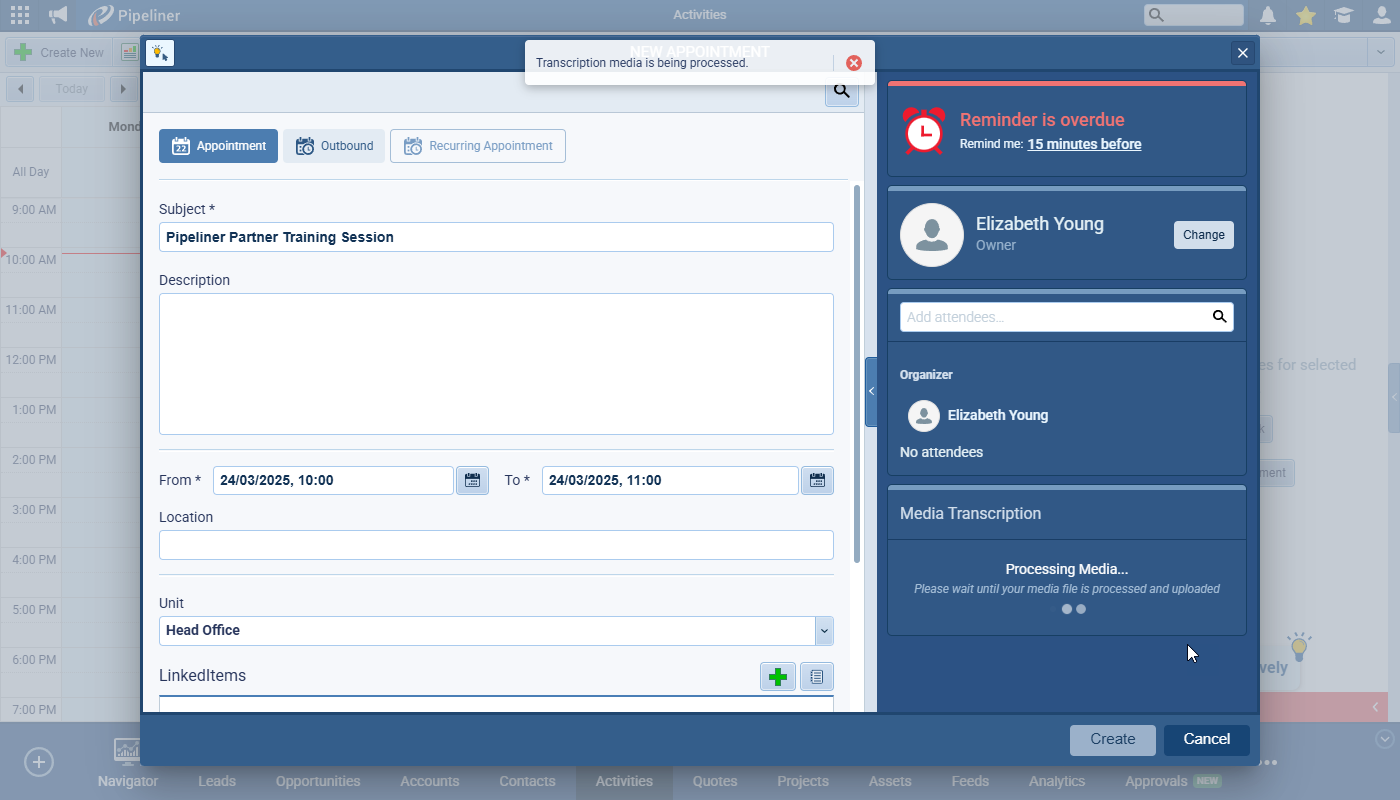Switch appointment type to Outbound
1400x800 pixels.
point(334,146)
